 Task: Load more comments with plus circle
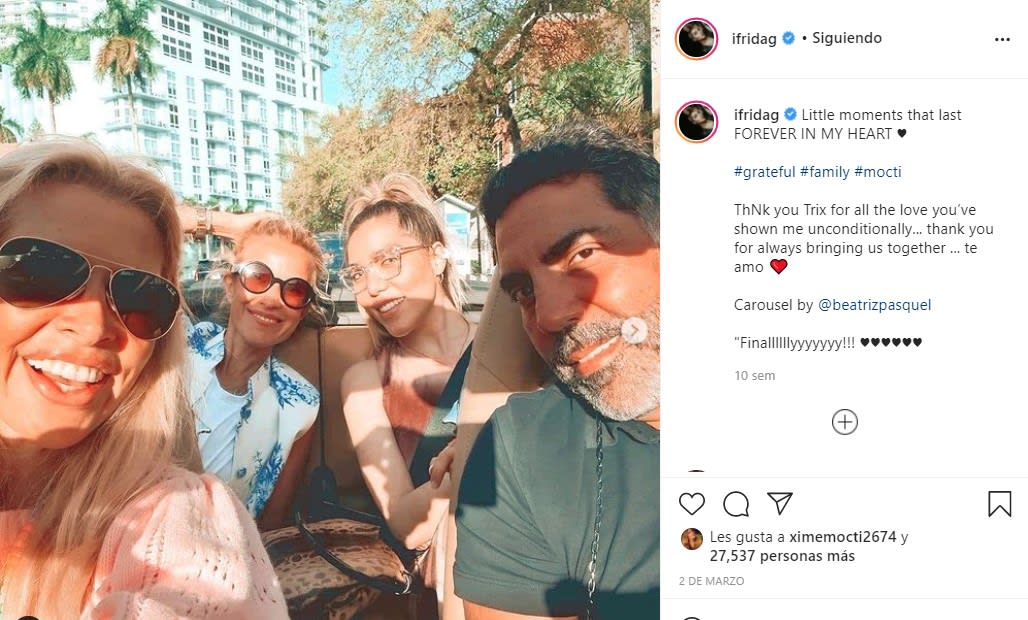pos(844,422)
